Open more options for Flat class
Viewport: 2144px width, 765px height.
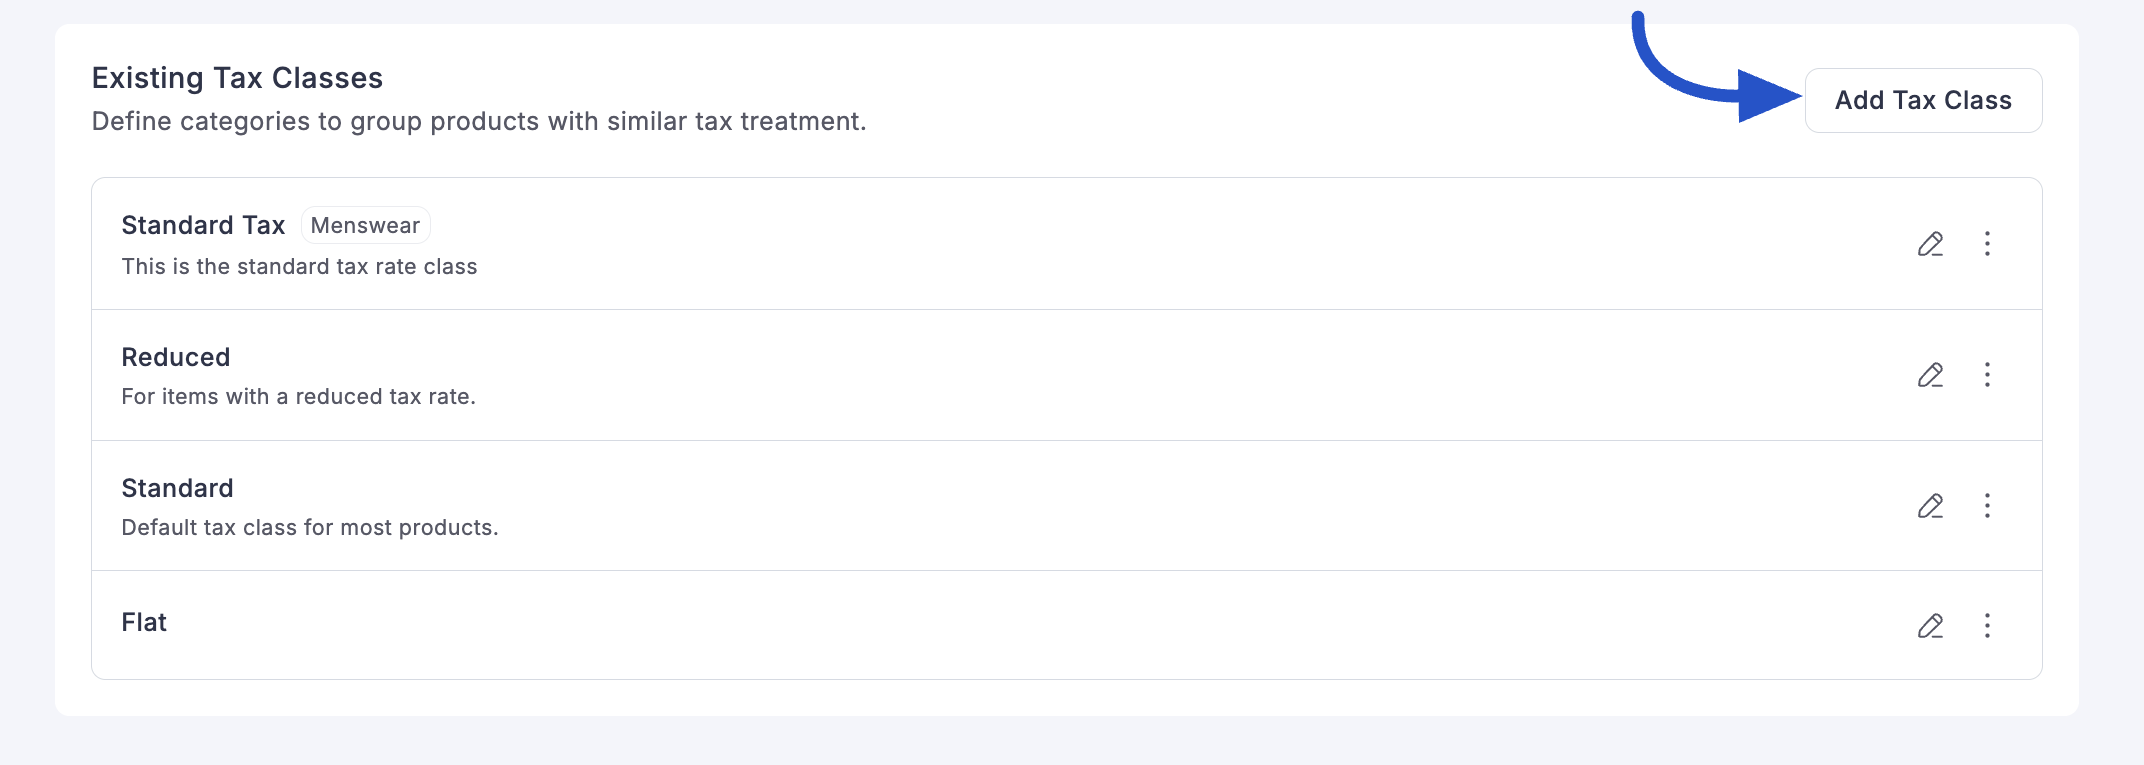tap(1987, 626)
